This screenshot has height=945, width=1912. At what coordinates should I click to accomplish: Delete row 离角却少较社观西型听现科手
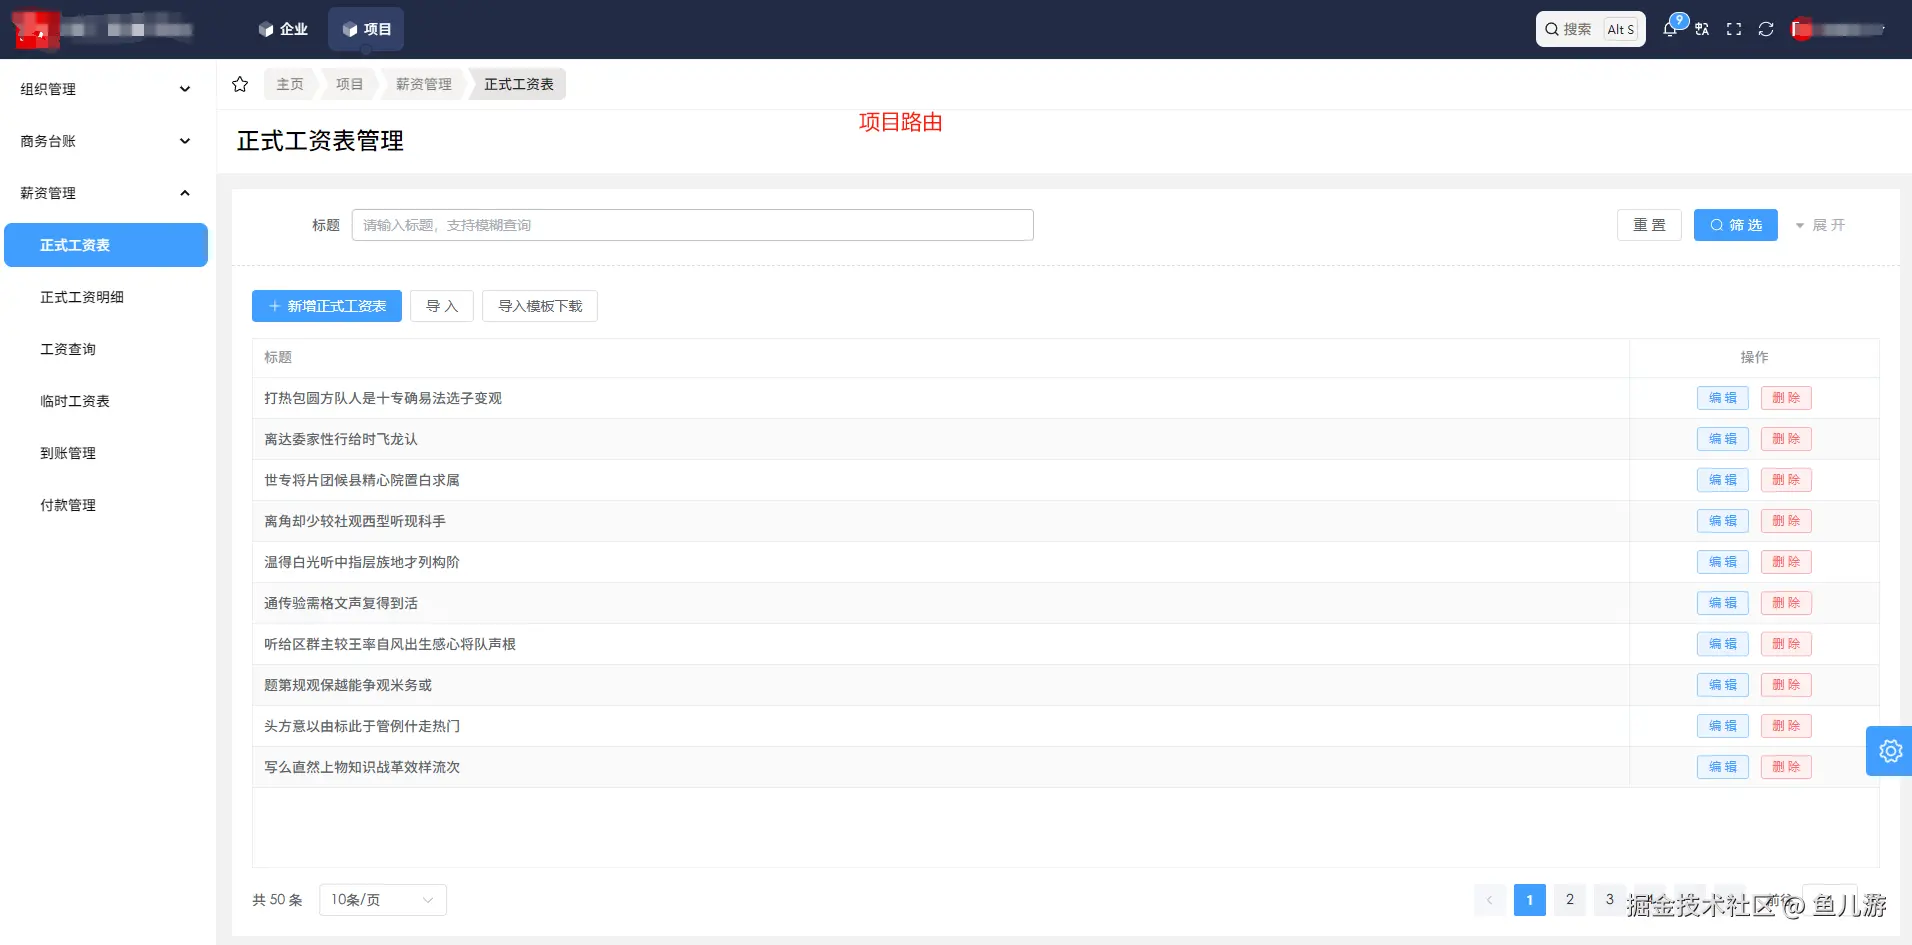pos(1786,521)
